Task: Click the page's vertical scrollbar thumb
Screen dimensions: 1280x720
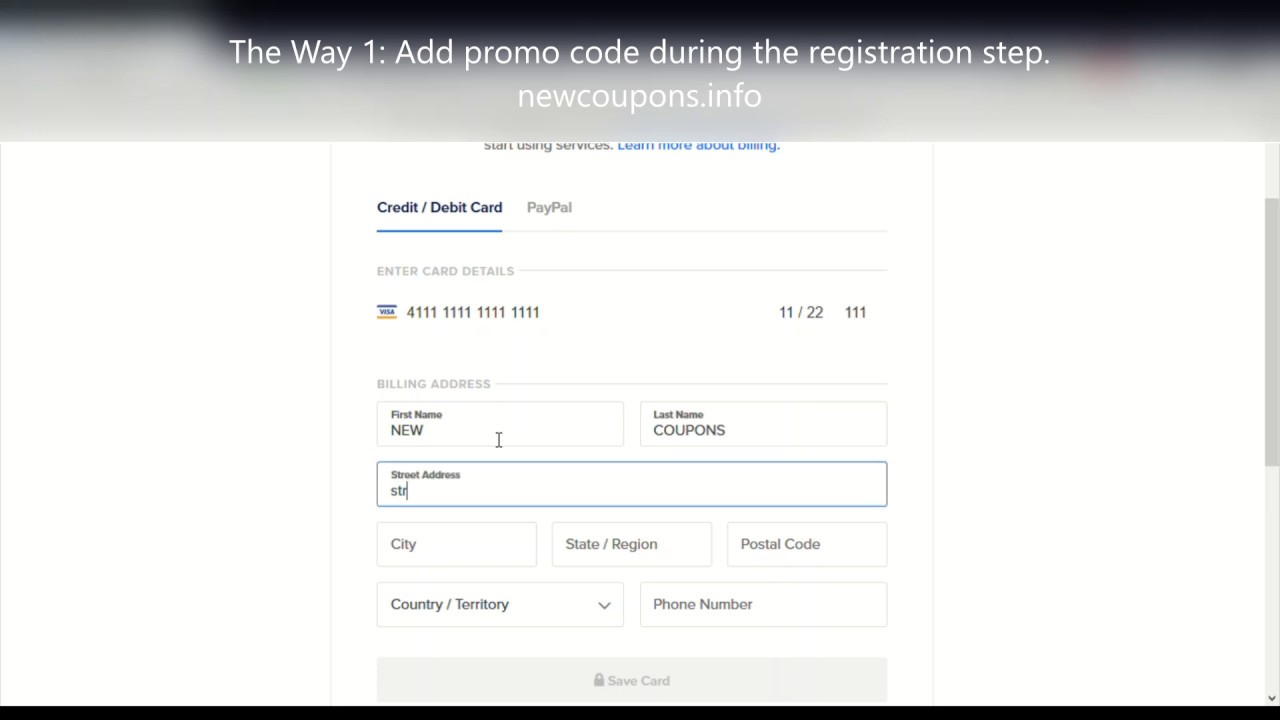Action: pos(1271,330)
